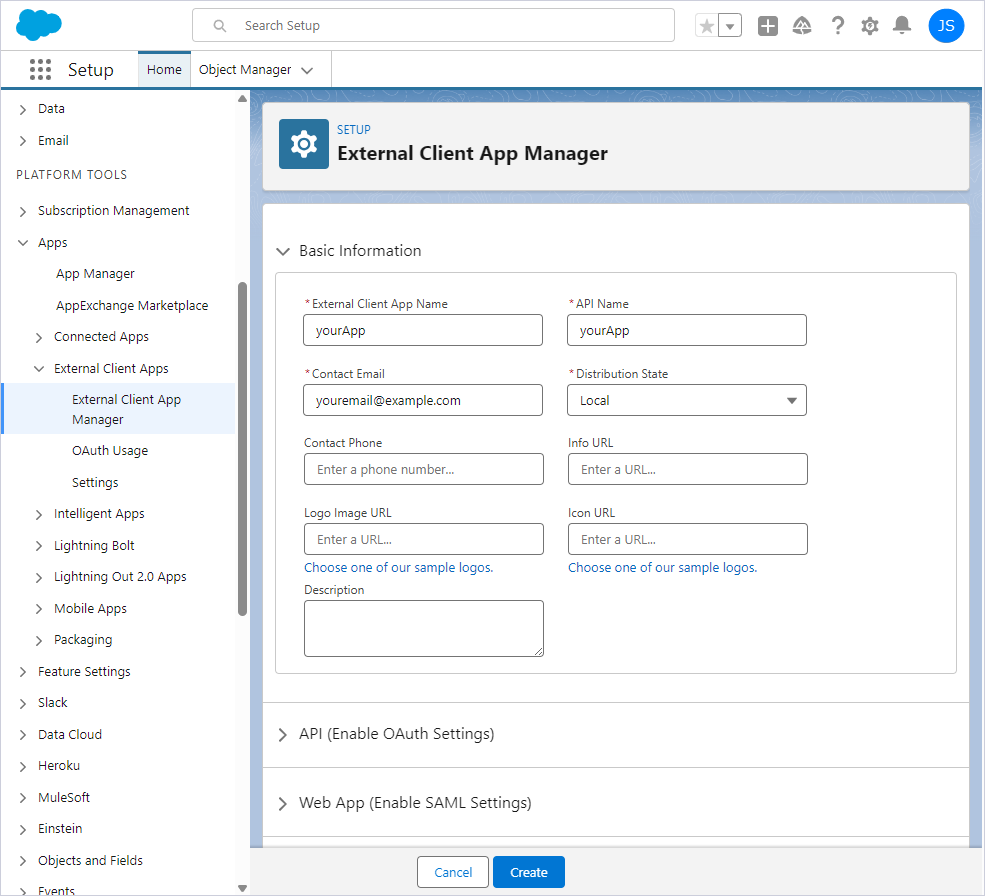This screenshot has height=896, width=985.
Task: Expand the Data tree node
Action: (23, 109)
